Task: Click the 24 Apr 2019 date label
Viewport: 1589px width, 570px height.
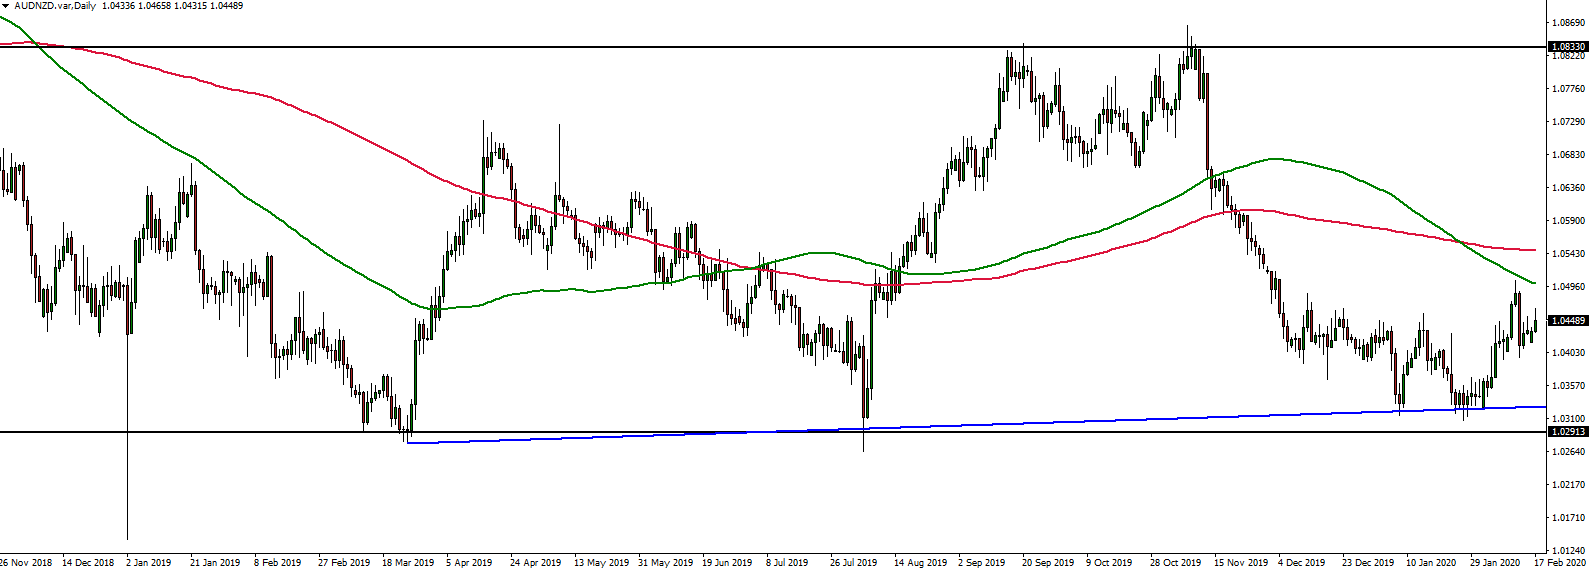Action: pos(535,563)
